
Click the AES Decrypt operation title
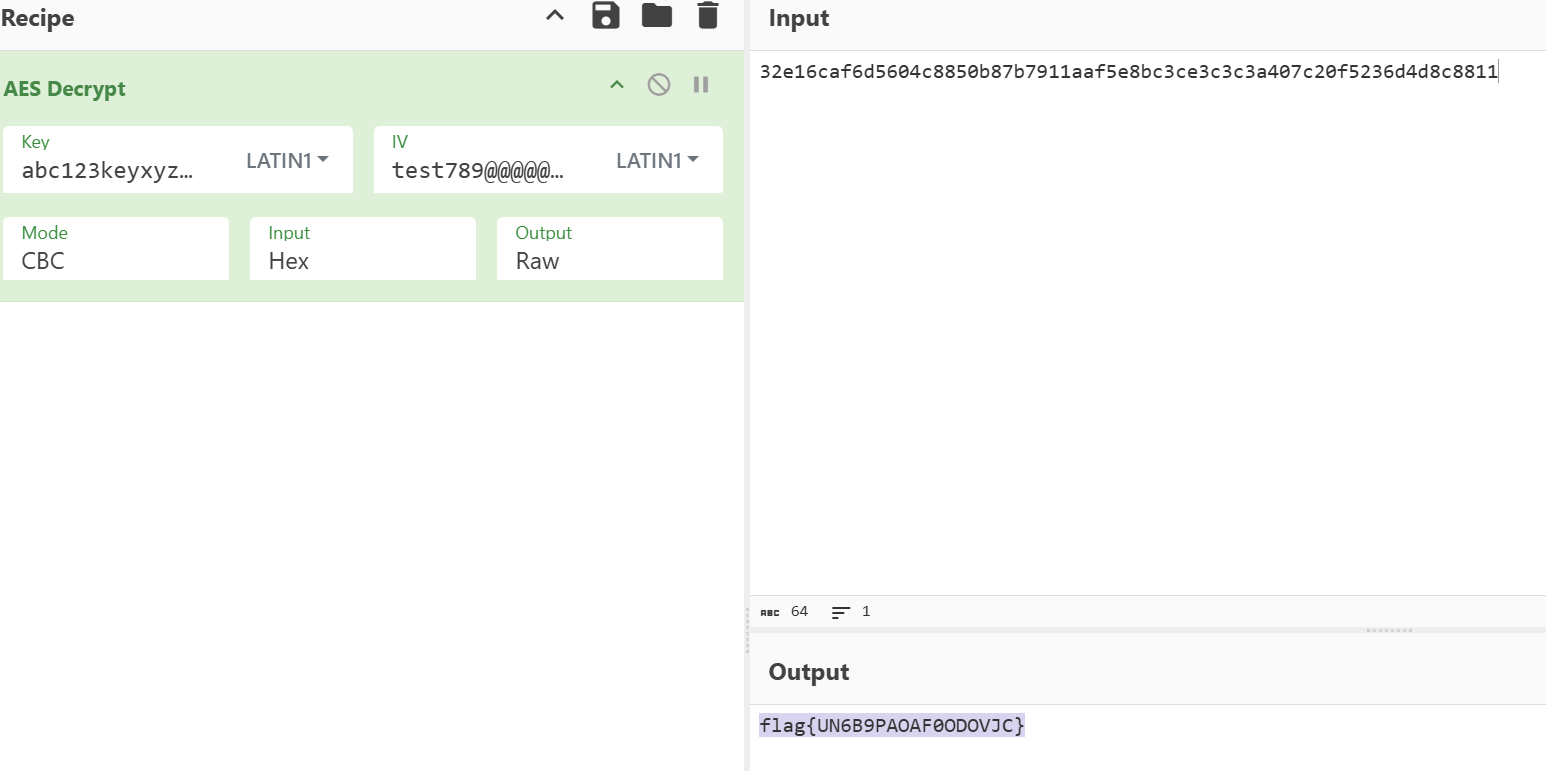click(65, 88)
